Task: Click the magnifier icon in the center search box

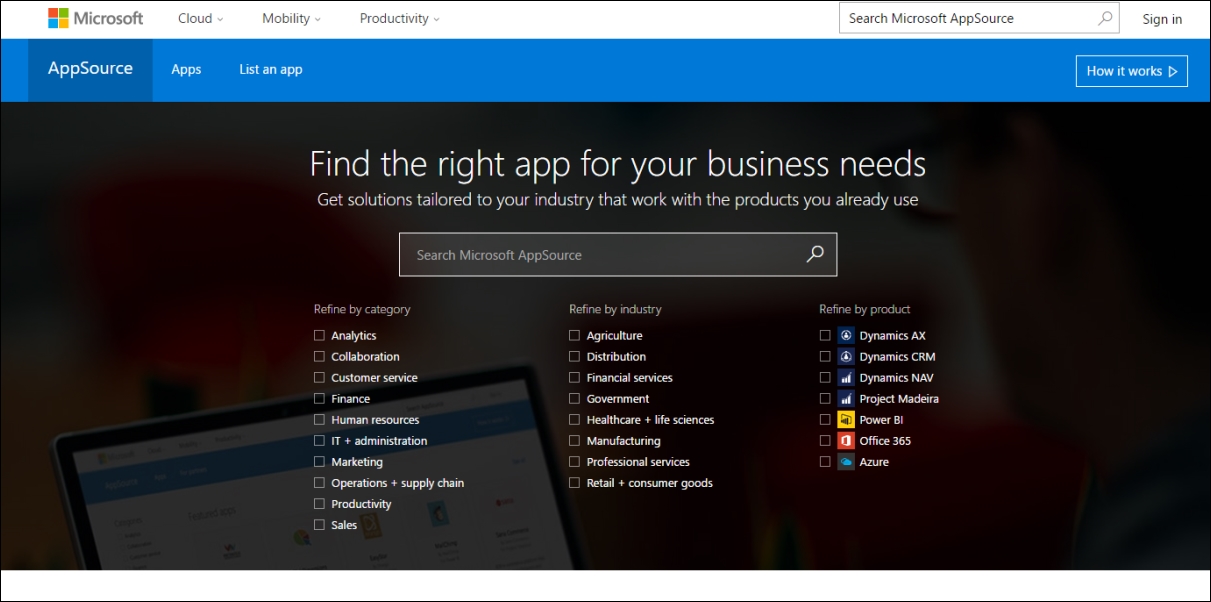Action: tap(815, 254)
